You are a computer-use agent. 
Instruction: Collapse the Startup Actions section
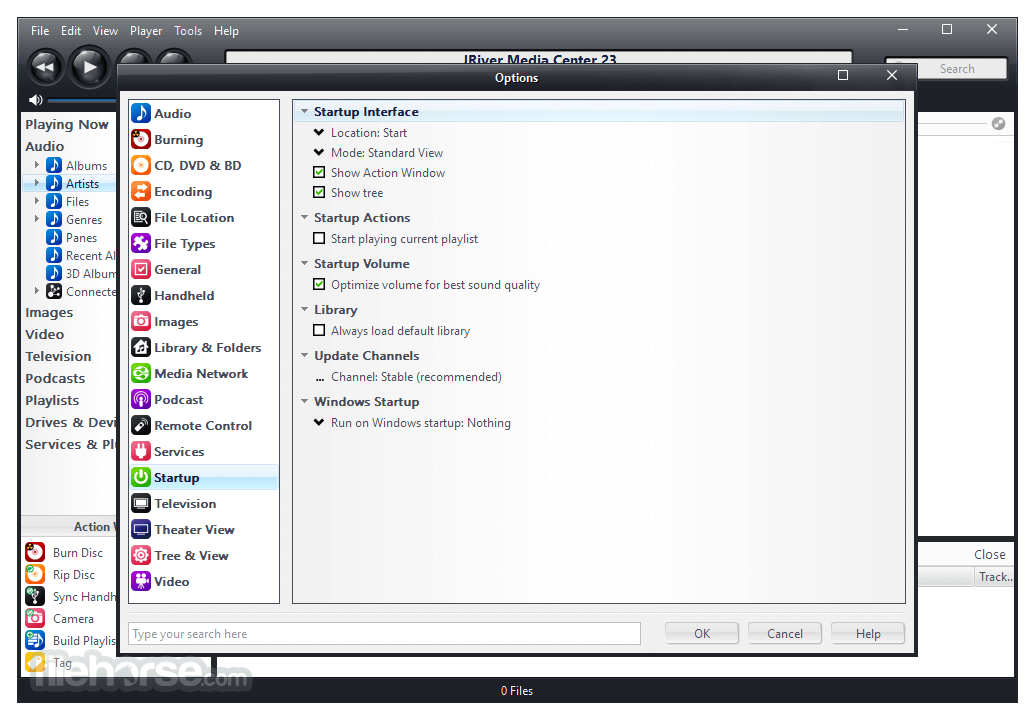pos(305,217)
